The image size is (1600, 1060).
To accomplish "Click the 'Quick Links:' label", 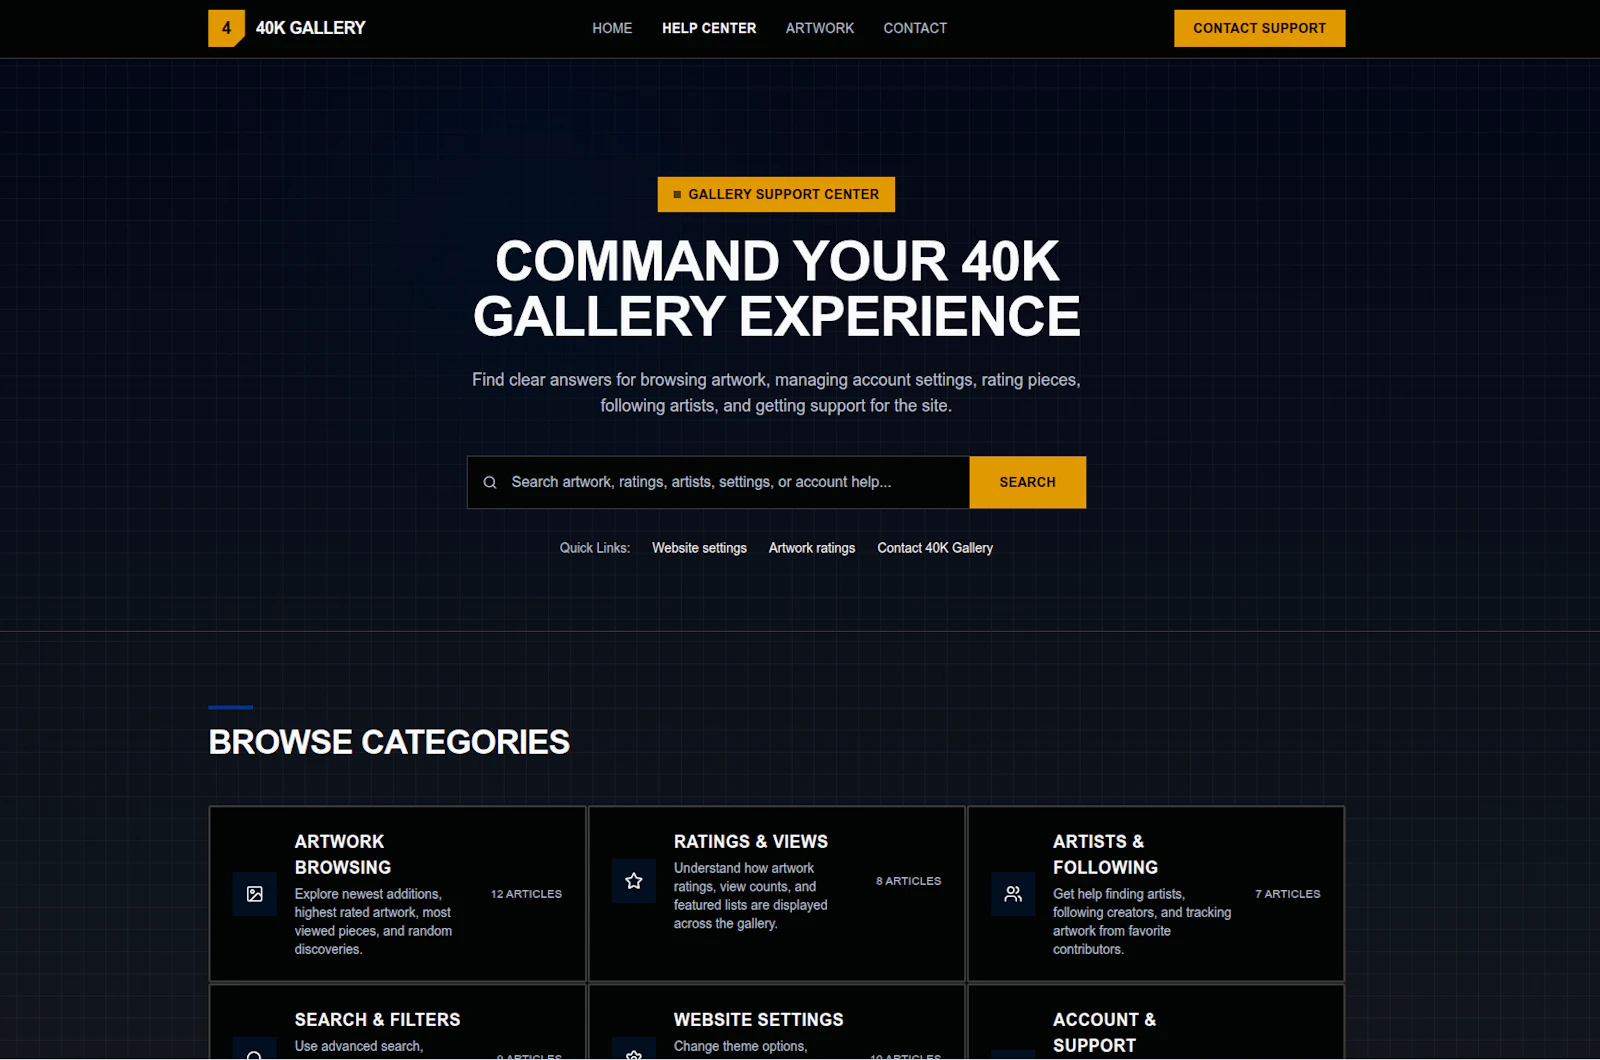I will point(594,548).
